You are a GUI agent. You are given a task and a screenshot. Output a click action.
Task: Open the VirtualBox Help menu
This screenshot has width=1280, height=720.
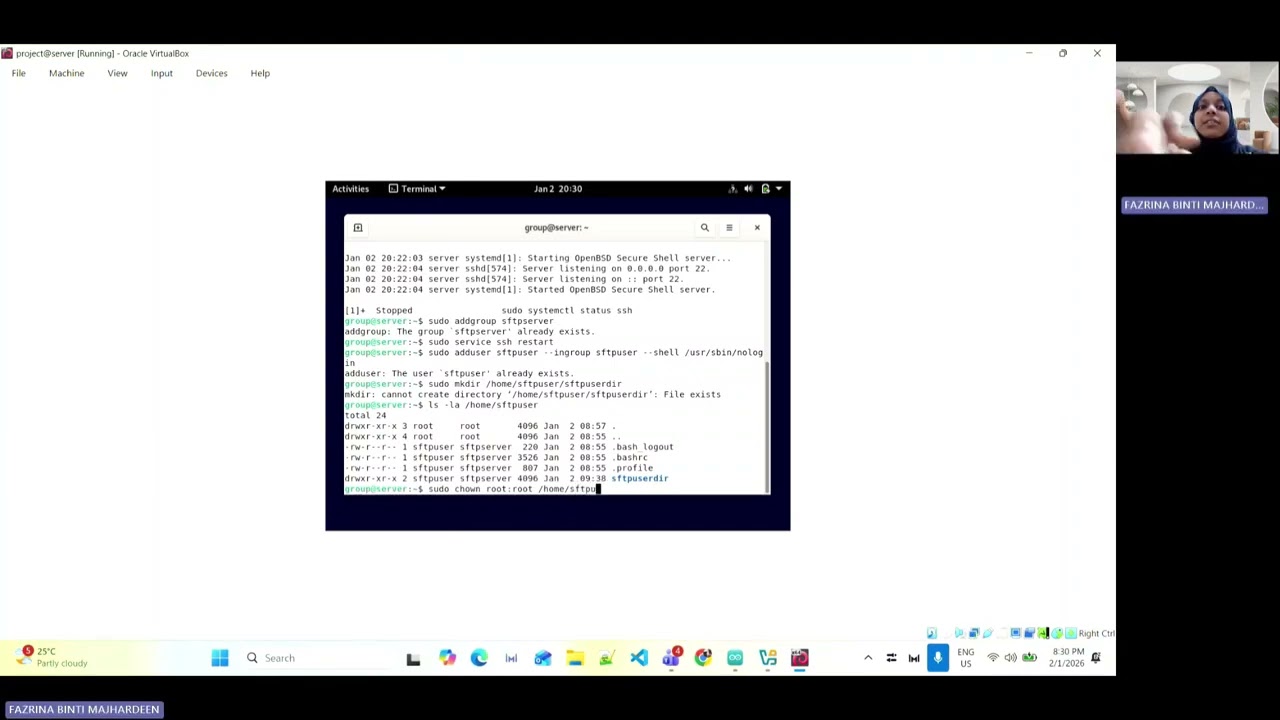coord(260,73)
